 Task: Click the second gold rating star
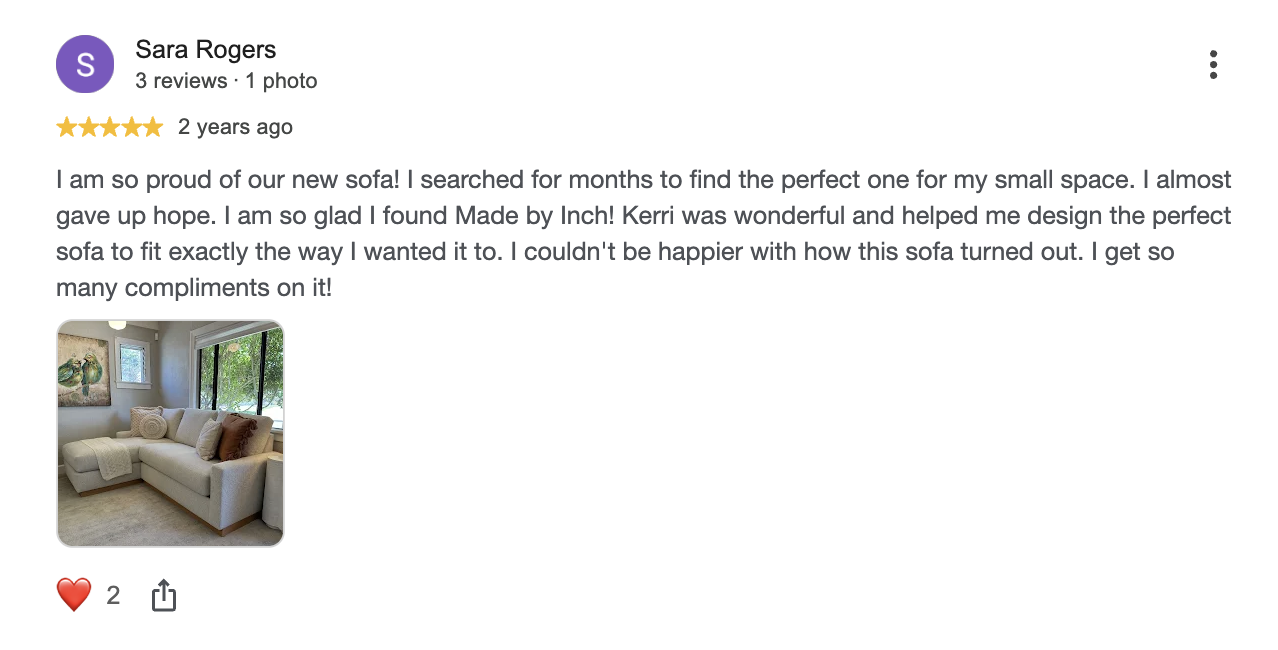pyautogui.click(x=88, y=127)
